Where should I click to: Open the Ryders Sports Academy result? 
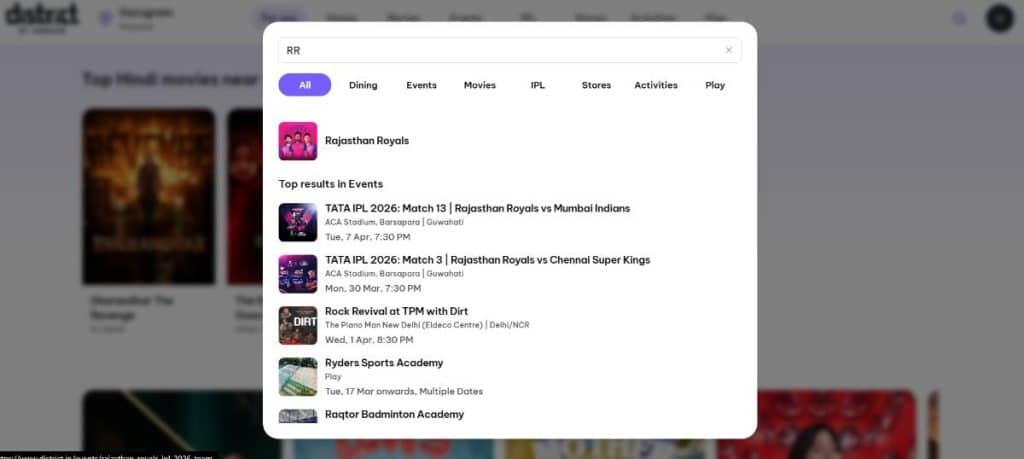point(384,363)
